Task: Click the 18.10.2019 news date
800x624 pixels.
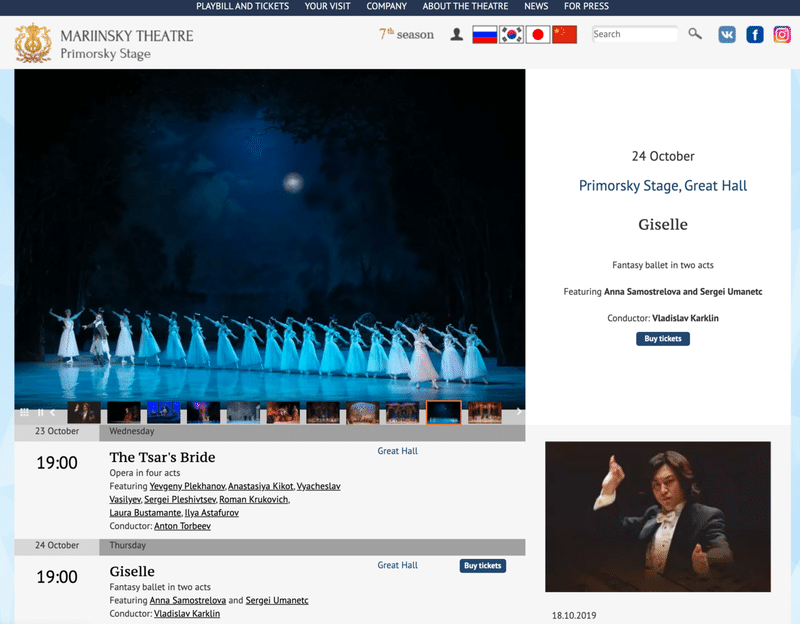Action: tap(574, 615)
